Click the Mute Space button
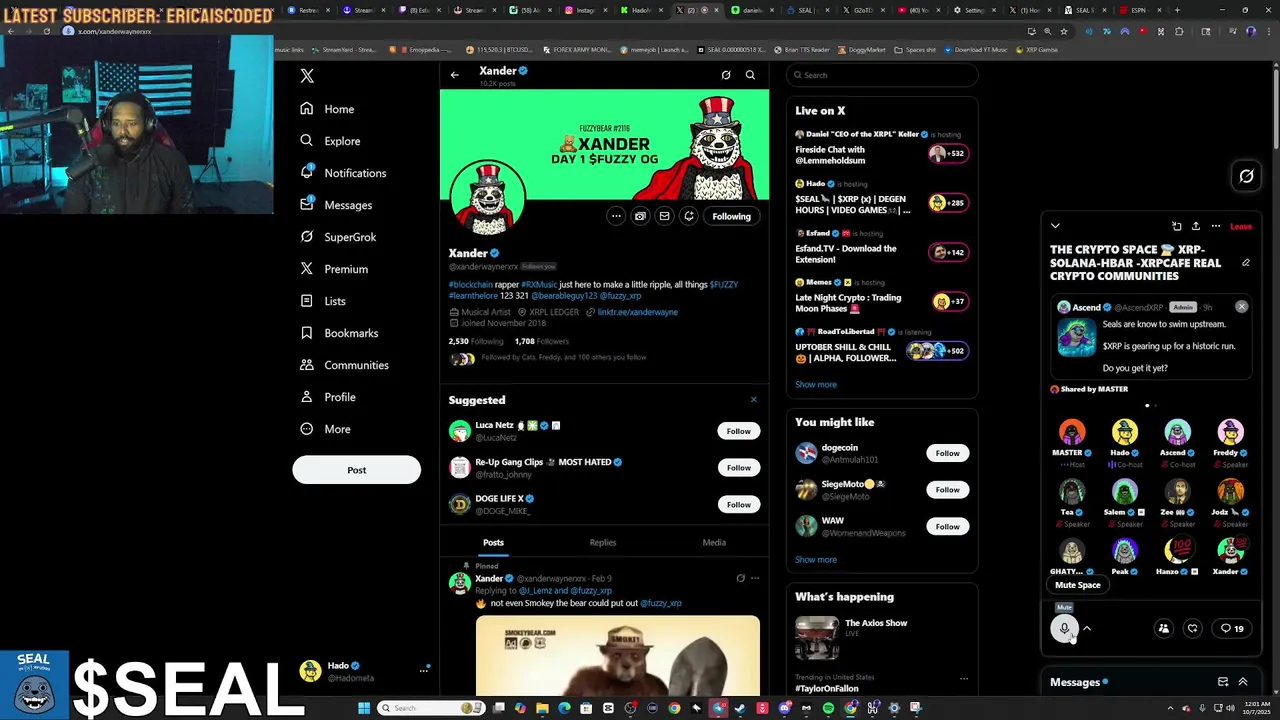The height and width of the screenshot is (720, 1280). (x=1078, y=585)
